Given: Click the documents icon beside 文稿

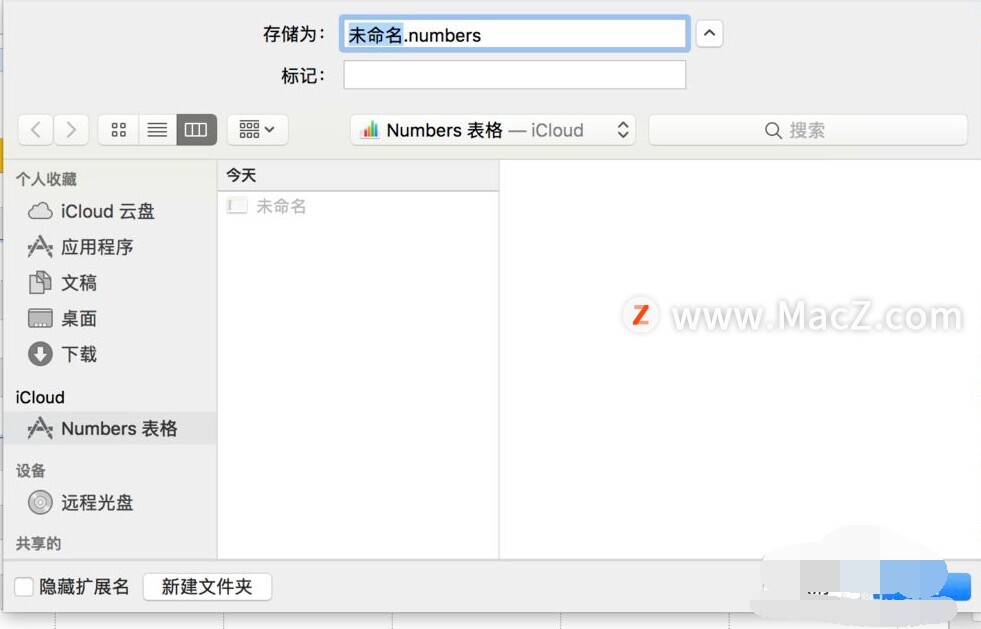Looking at the screenshot, I should (40, 282).
